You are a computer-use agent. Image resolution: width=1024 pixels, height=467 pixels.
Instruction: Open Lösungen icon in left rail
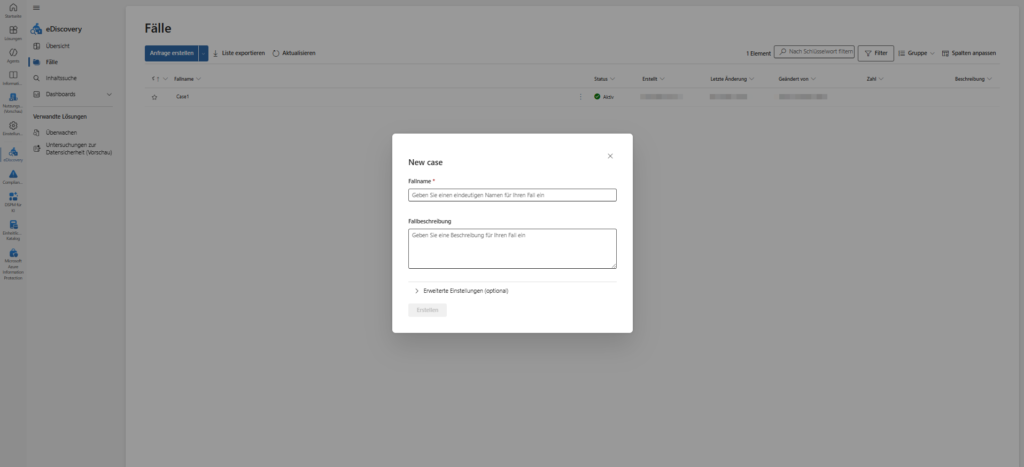click(x=13, y=30)
